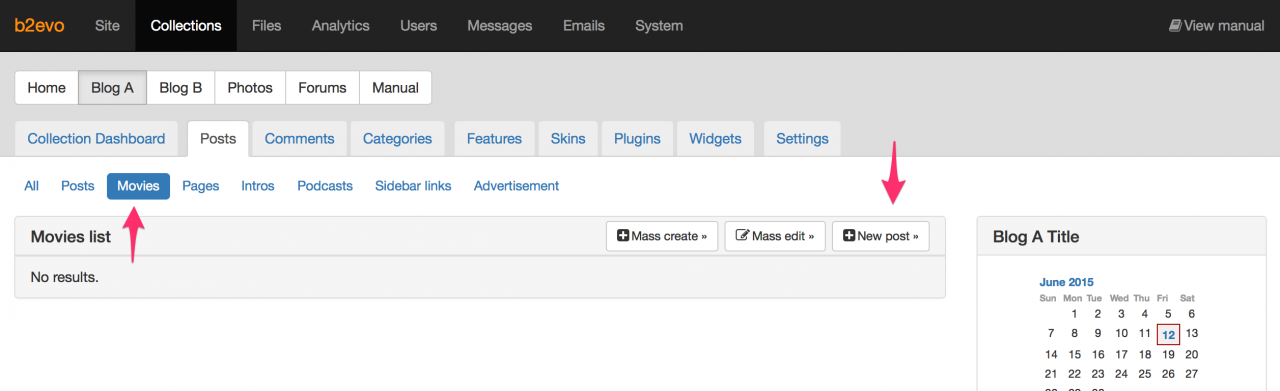Image resolution: width=1280 pixels, height=391 pixels.
Task: Filter list by Advertisement
Action: click(x=516, y=186)
